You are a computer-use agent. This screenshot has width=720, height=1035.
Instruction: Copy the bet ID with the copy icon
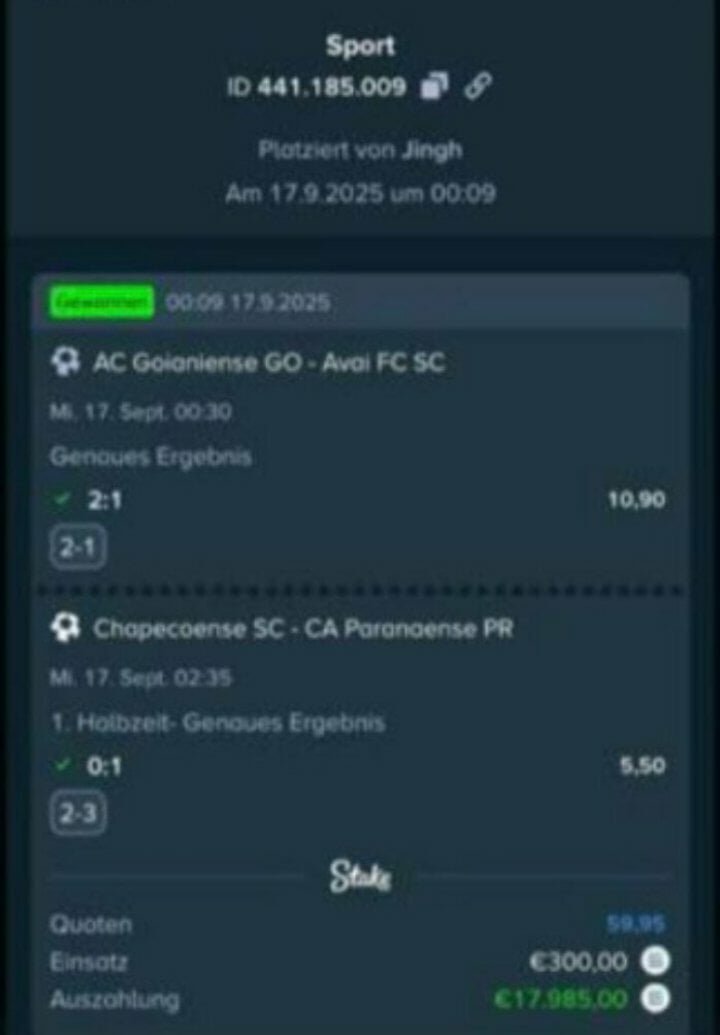pos(434,86)
